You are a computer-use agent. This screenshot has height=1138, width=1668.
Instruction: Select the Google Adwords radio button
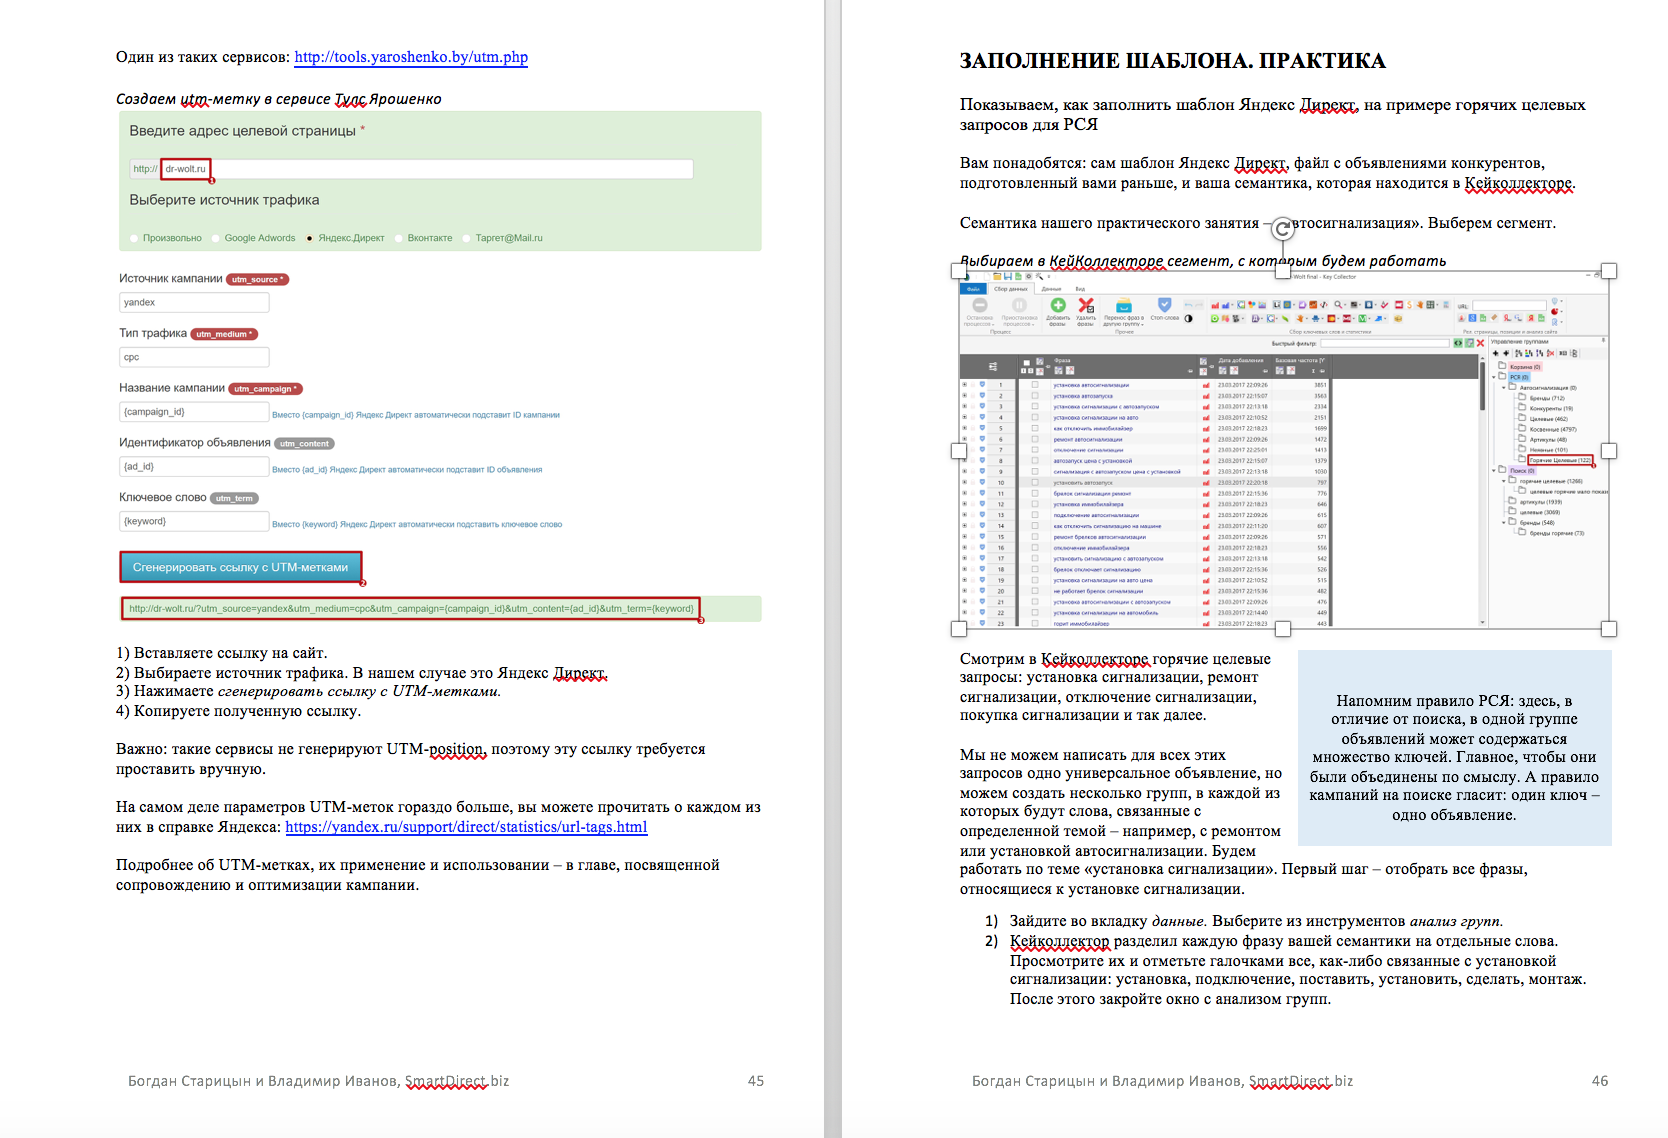point(216,238)
